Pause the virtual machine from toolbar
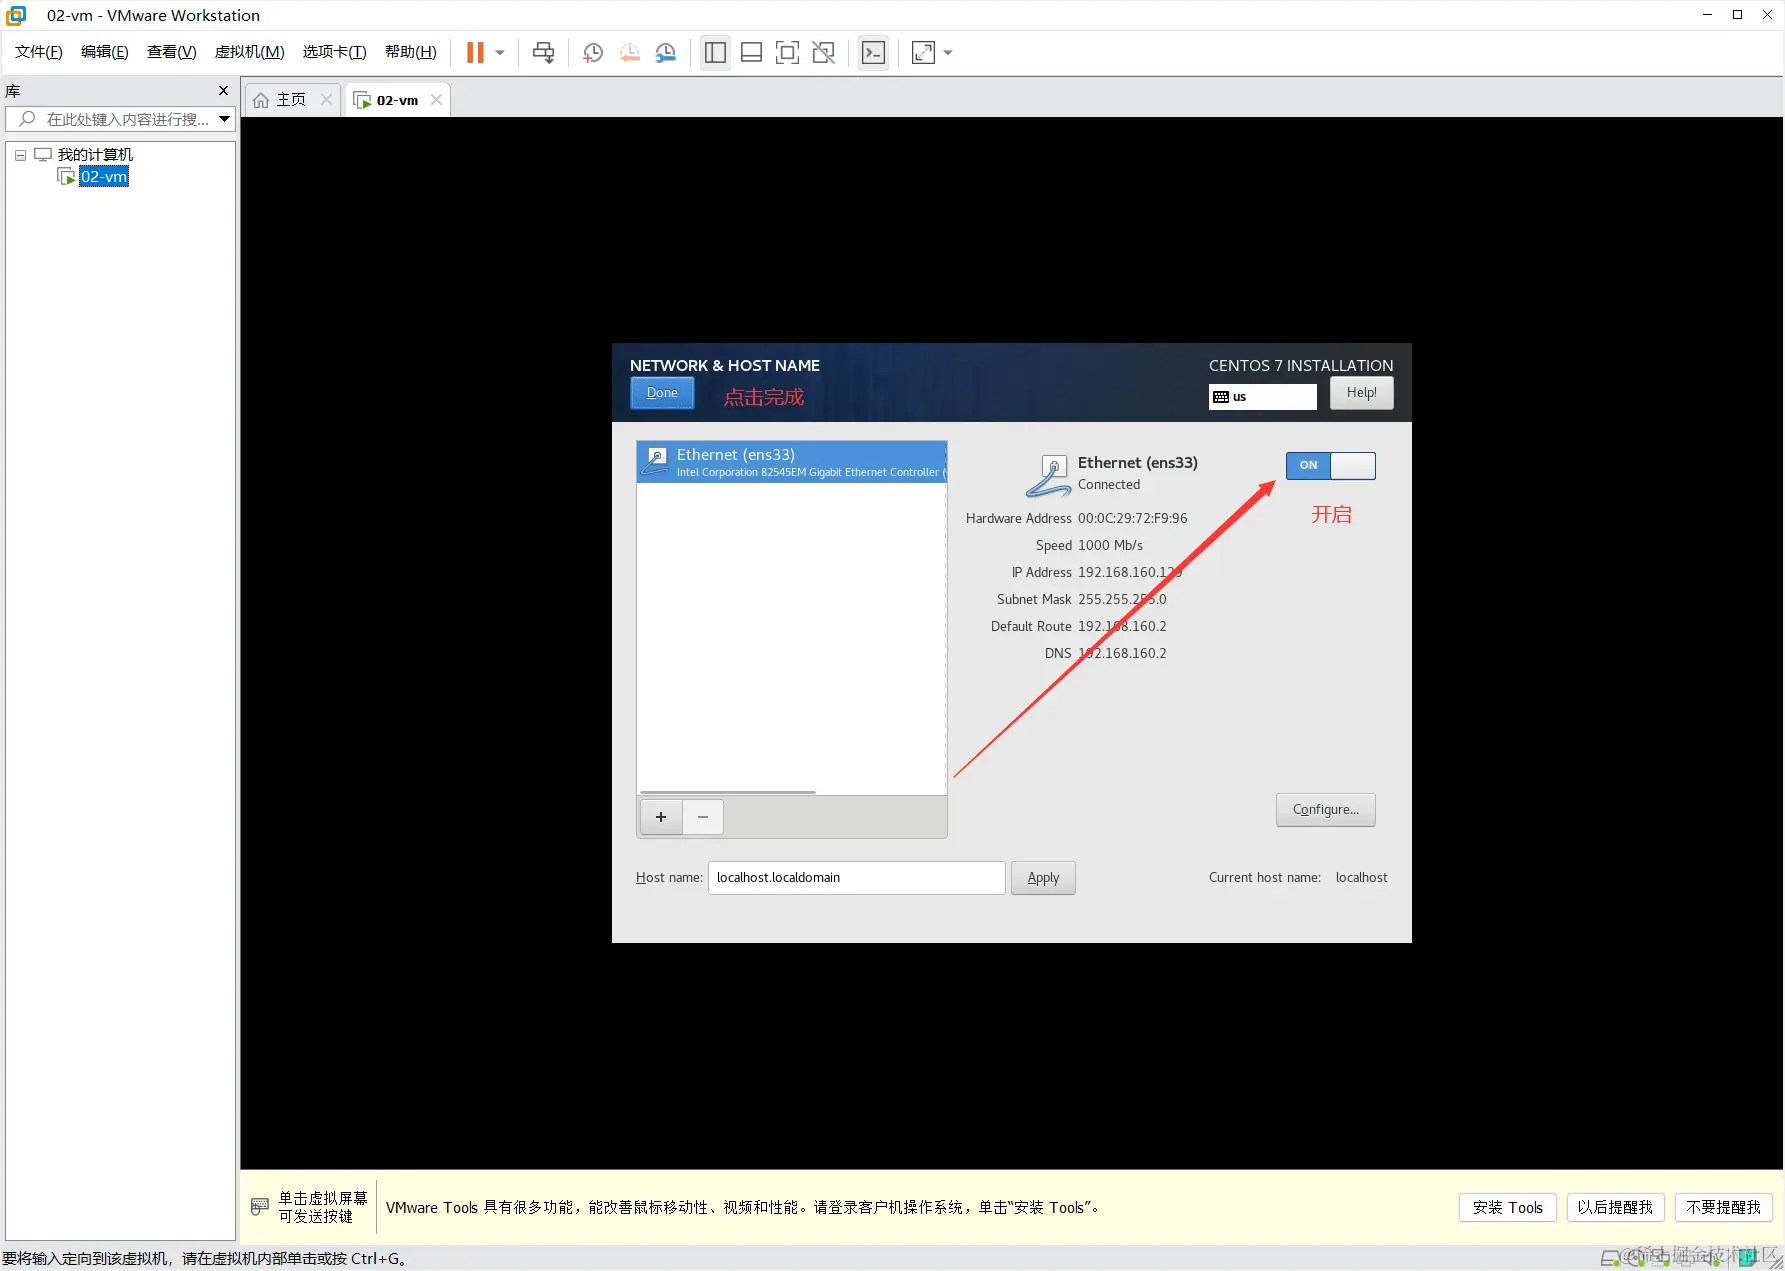Image resolution: width=1785 pixels, height=1271 pixels. click(475, 53)
